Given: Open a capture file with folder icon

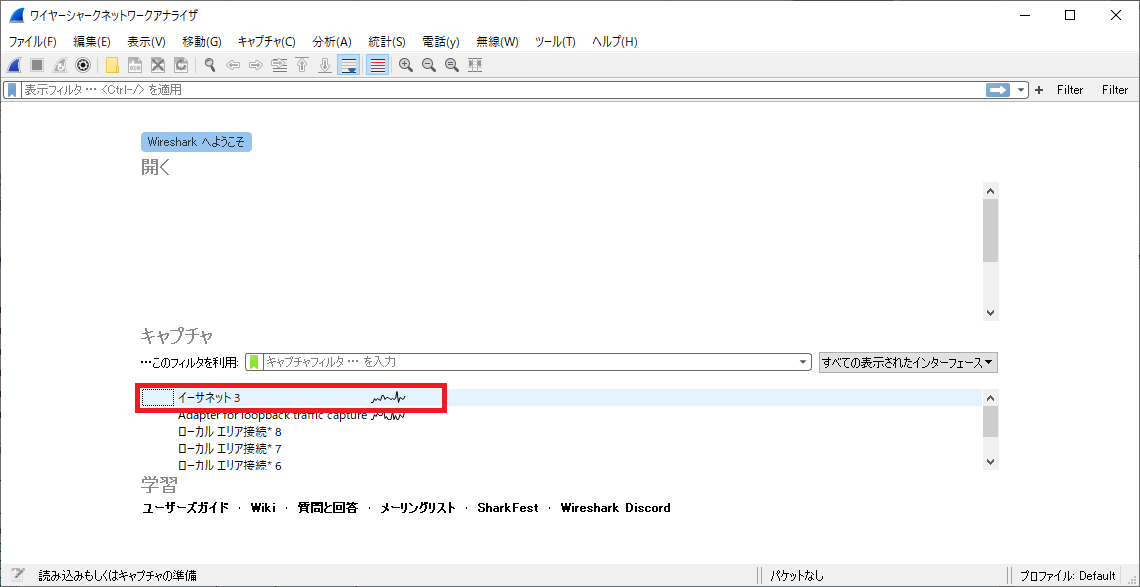Looking at the screenshot, I should pyautogui.click(x=112, y=65).
